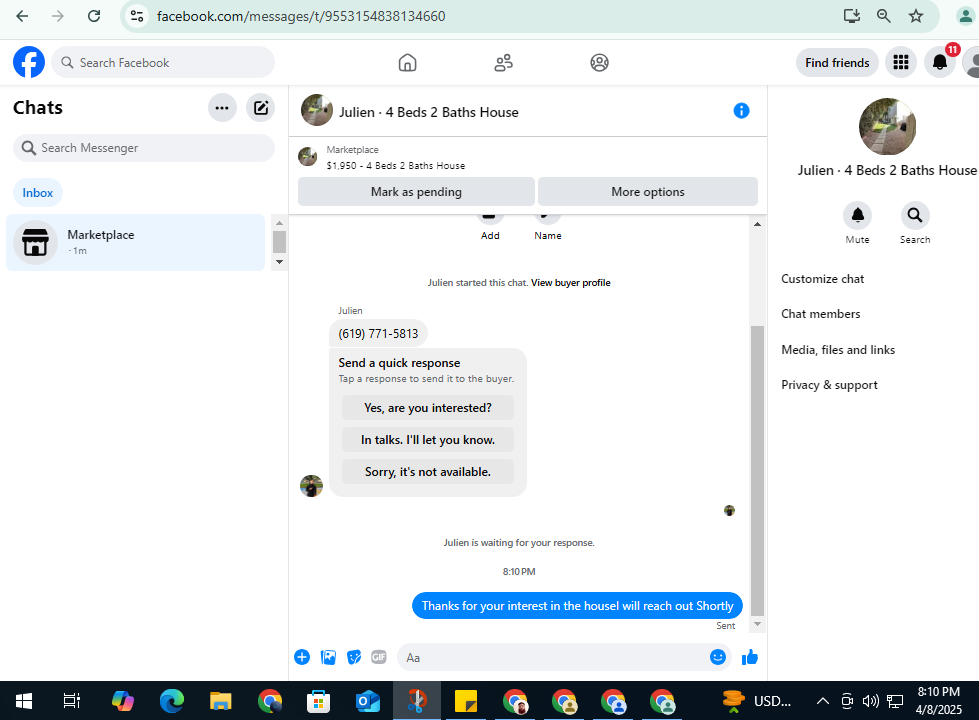Open File Explorer from taskbar

[x=220, y=701]
